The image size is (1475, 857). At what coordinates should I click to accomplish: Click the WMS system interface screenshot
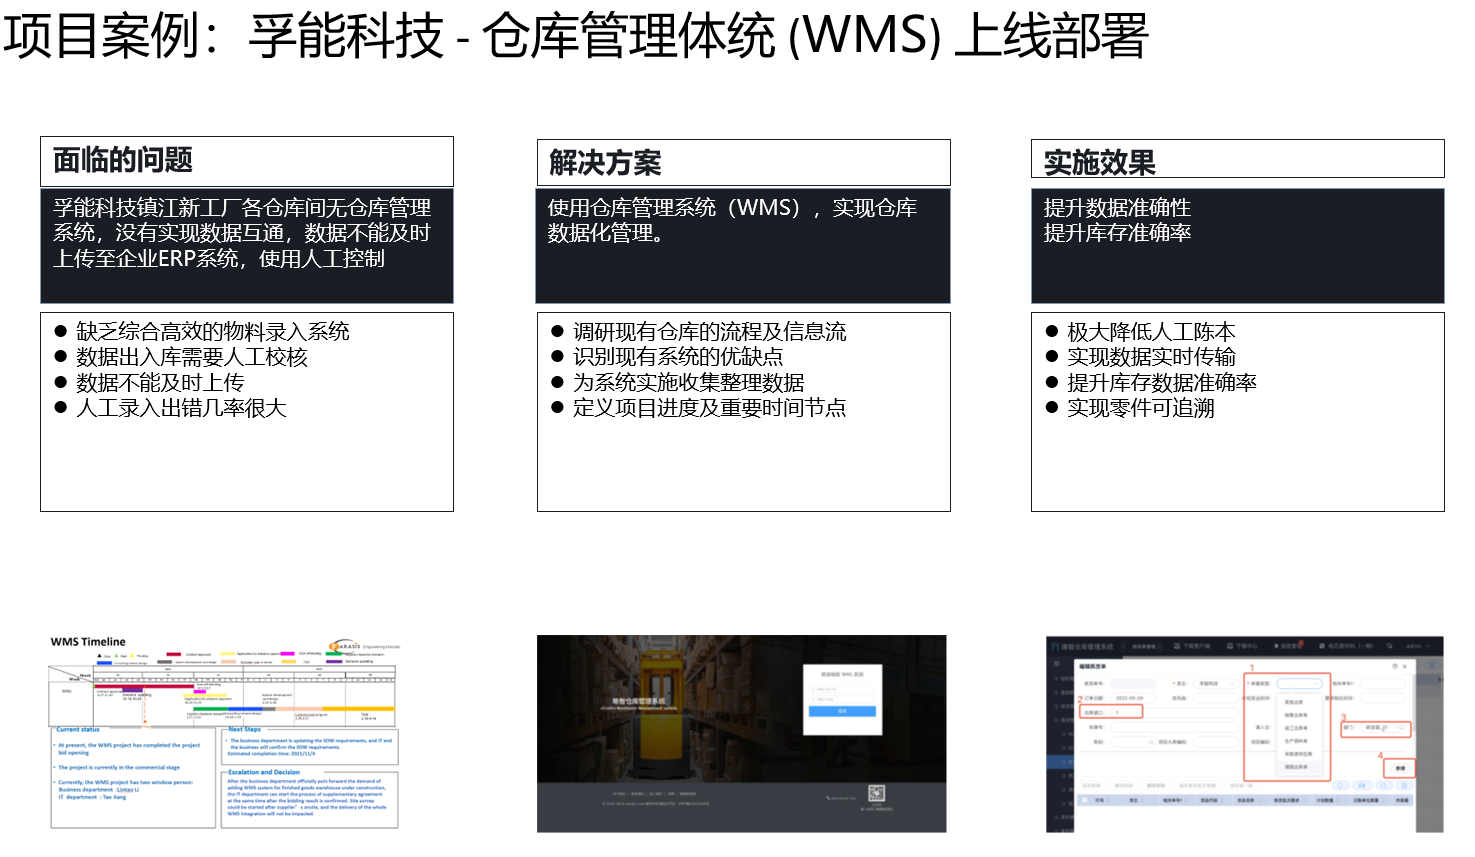(1245, 733)
